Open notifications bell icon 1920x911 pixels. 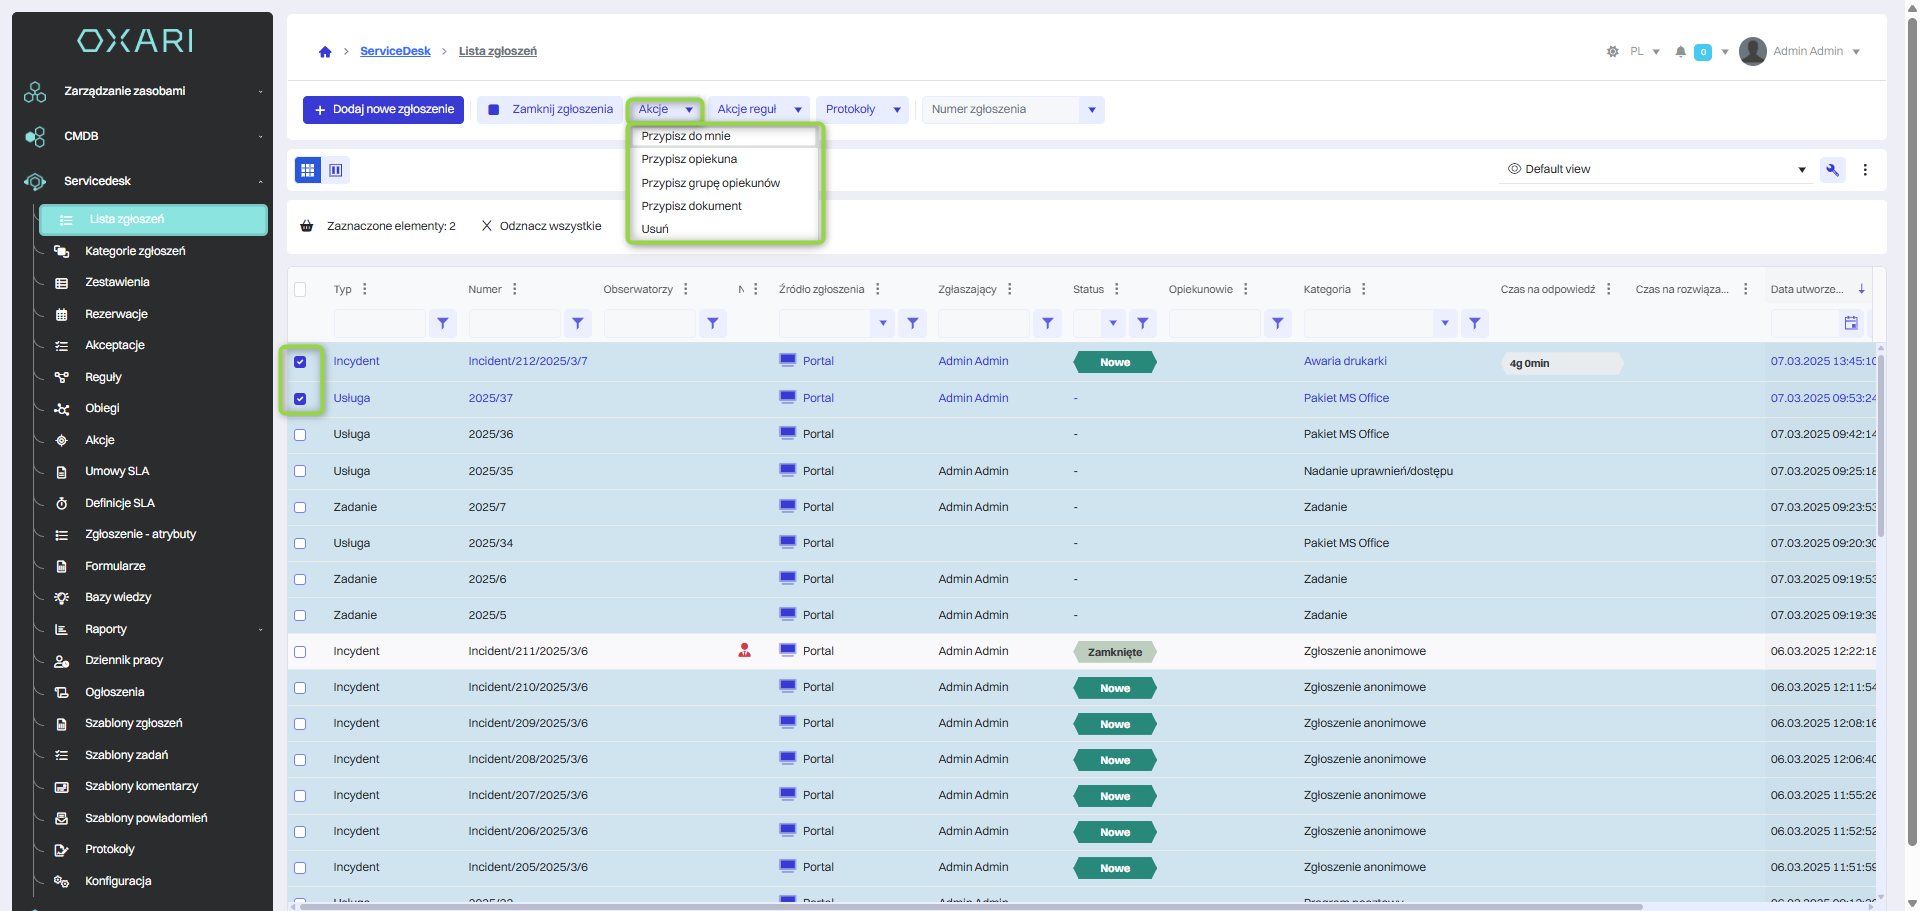[1680, 52]
